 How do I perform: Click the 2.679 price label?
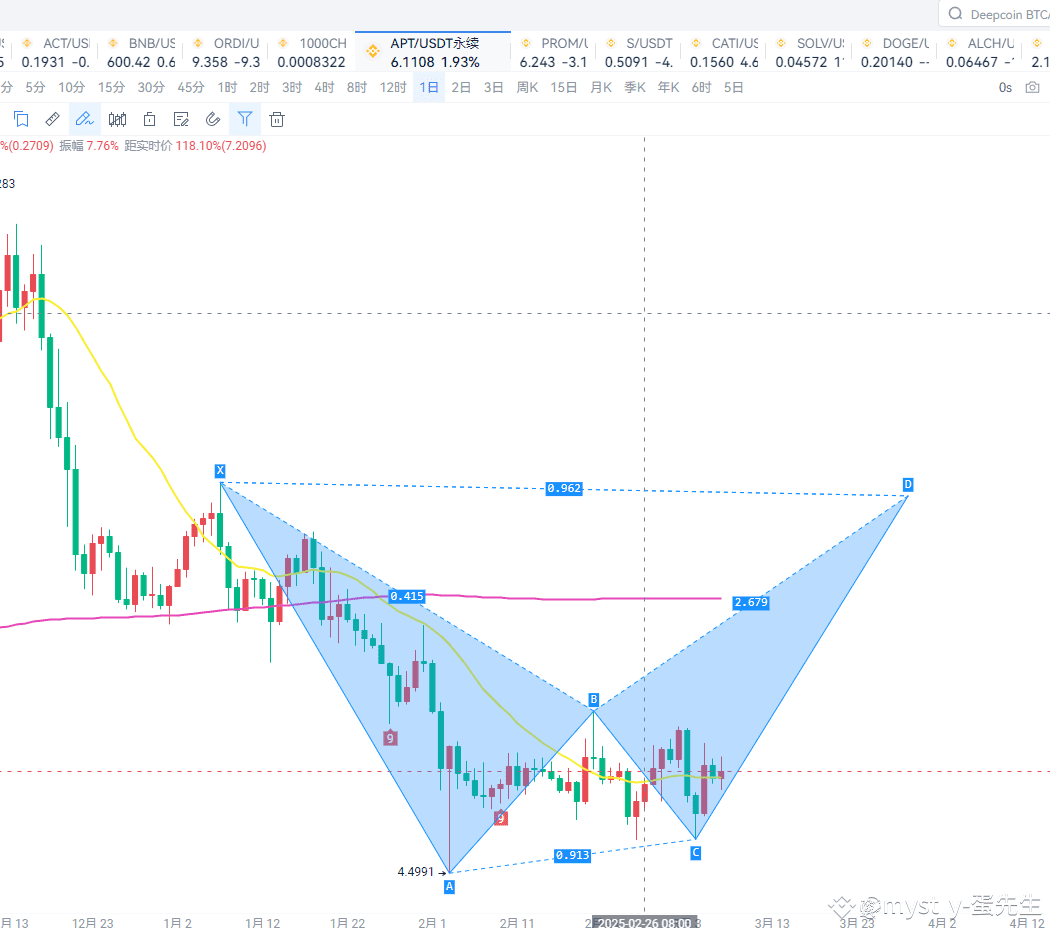point(750,602)
